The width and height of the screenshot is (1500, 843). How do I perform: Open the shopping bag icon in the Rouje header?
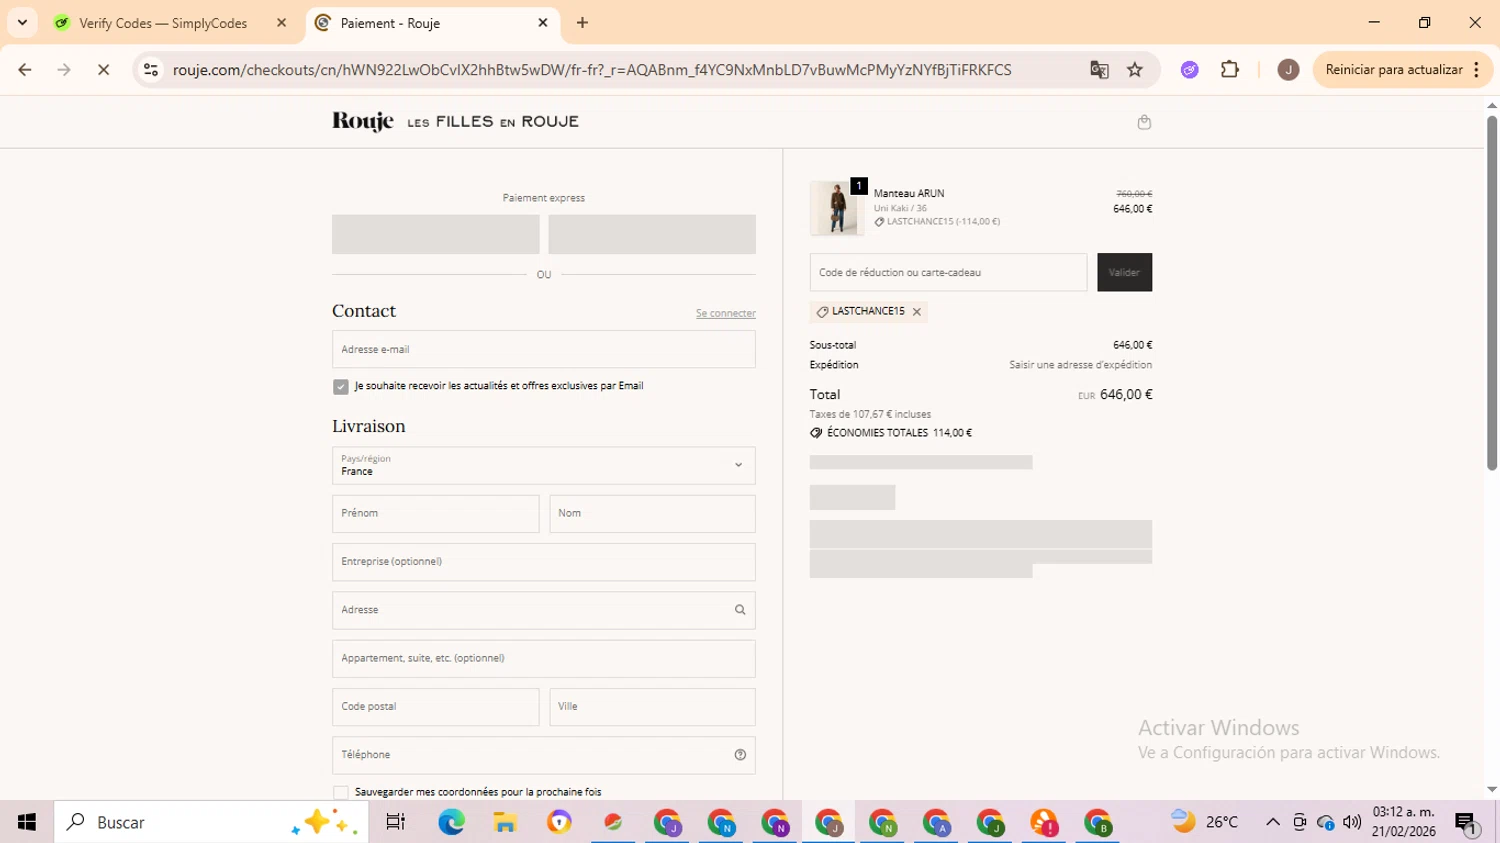(x=1144, y=122)
